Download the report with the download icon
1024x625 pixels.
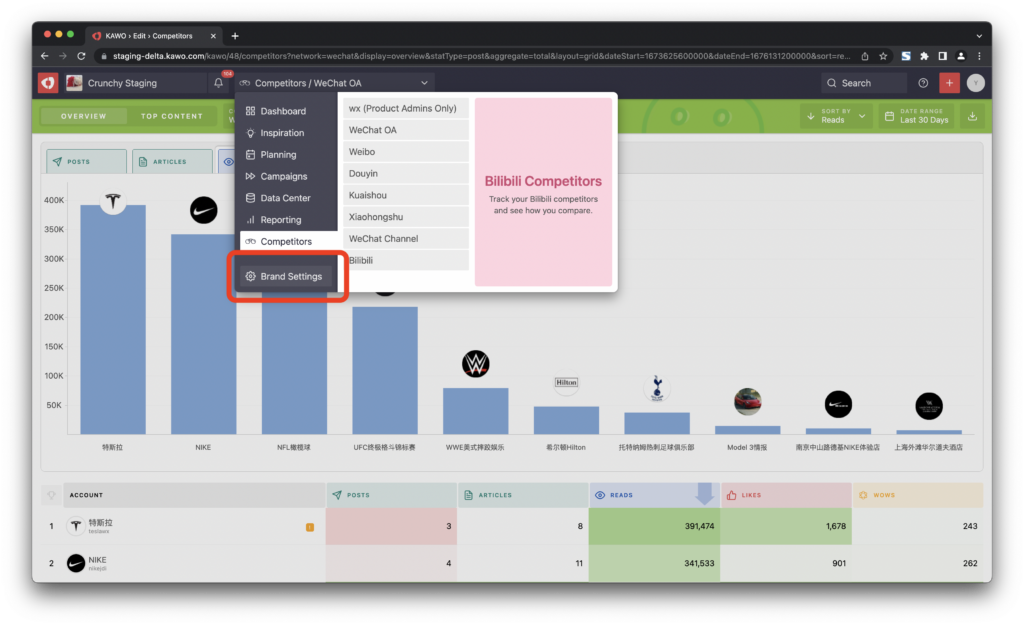[x=972, y=116]
